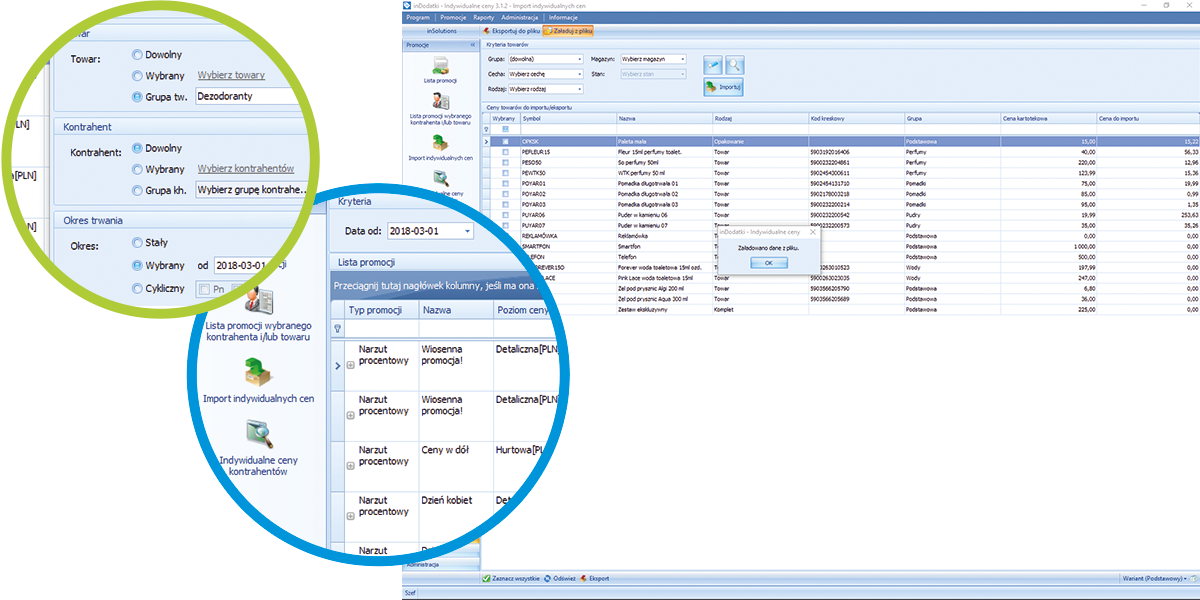Select Grupa kh. radio button
Viewport: 1200px width, 600px height.
coord(137,190)
